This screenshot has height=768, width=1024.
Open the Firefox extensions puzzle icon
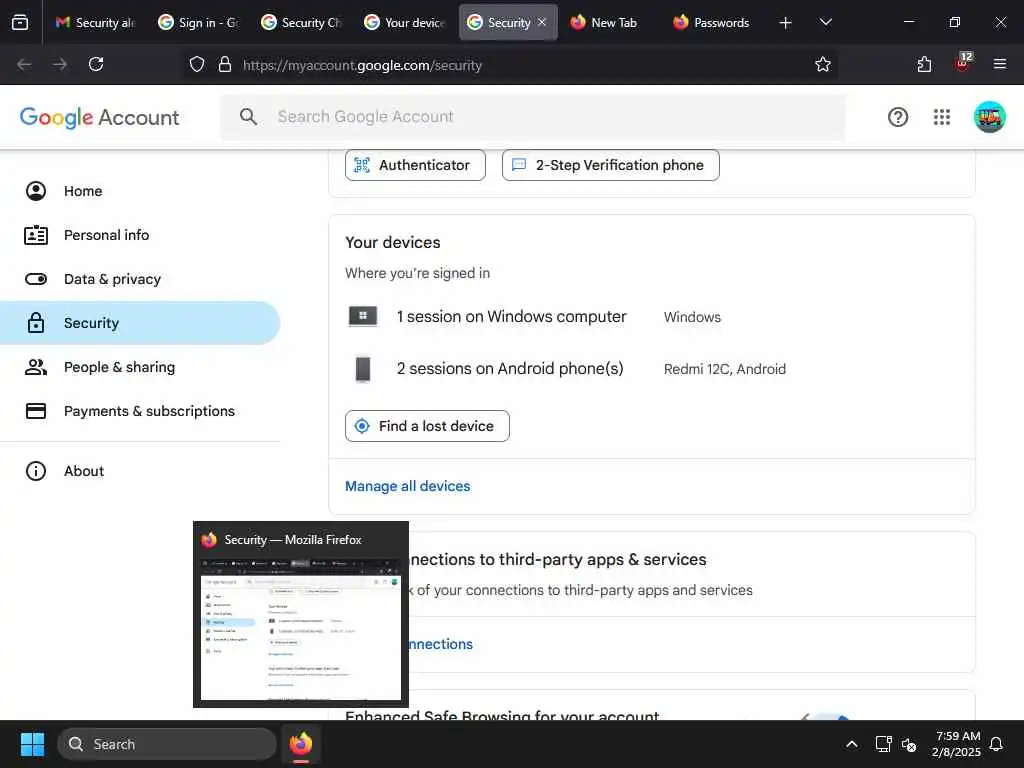[x=924, y=65]
